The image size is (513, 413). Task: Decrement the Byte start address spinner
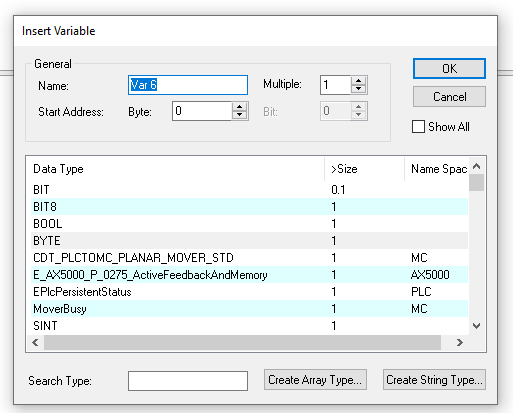(x=239, y=115)
